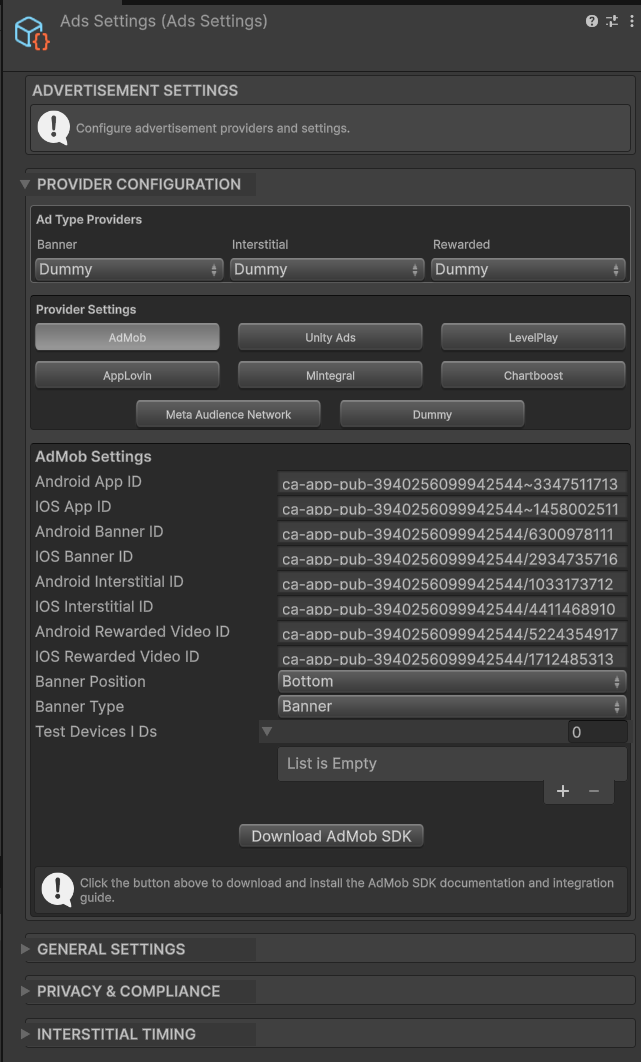Viewport: 641px width, 1062px height.
Task: Click the Android Interstitial ID field
Action: pyautogui.click(x=453, y=583)
